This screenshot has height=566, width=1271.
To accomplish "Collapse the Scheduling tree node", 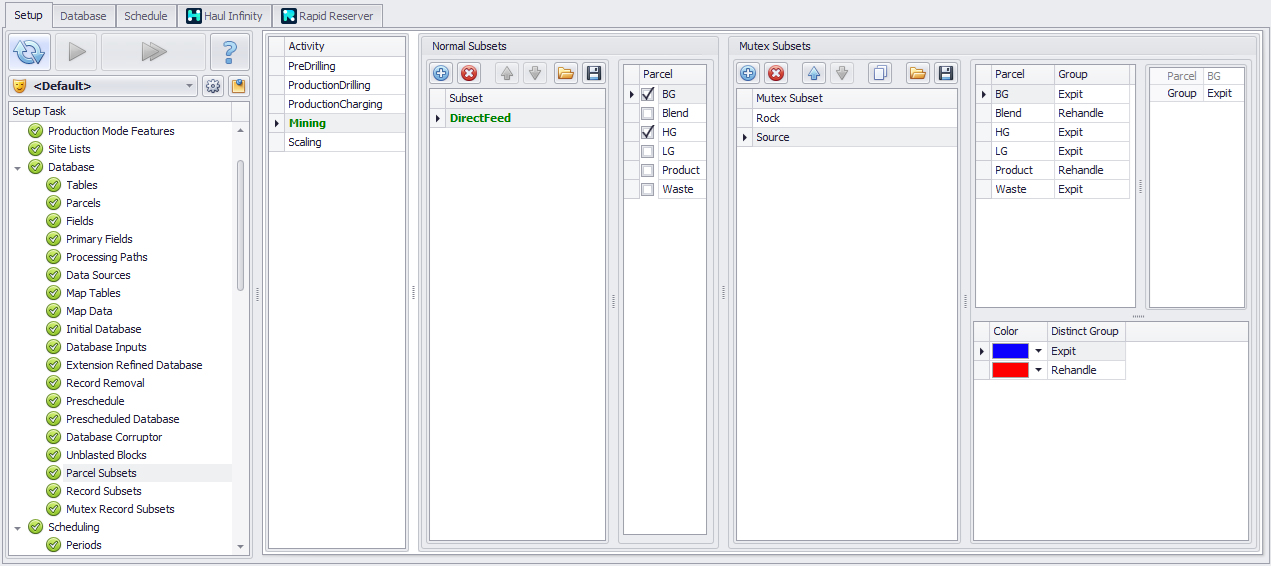I will click(x=18, y=527).
